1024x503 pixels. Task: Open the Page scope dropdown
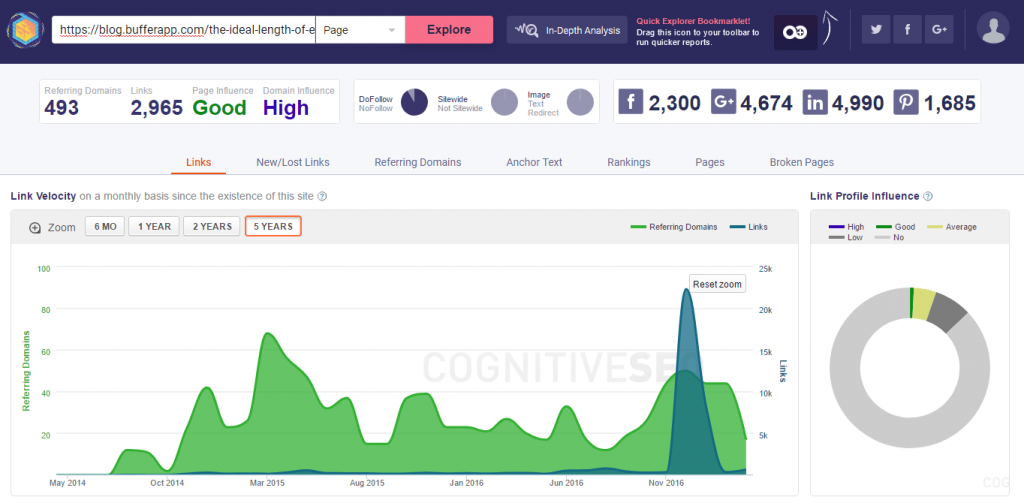point(360,30)
